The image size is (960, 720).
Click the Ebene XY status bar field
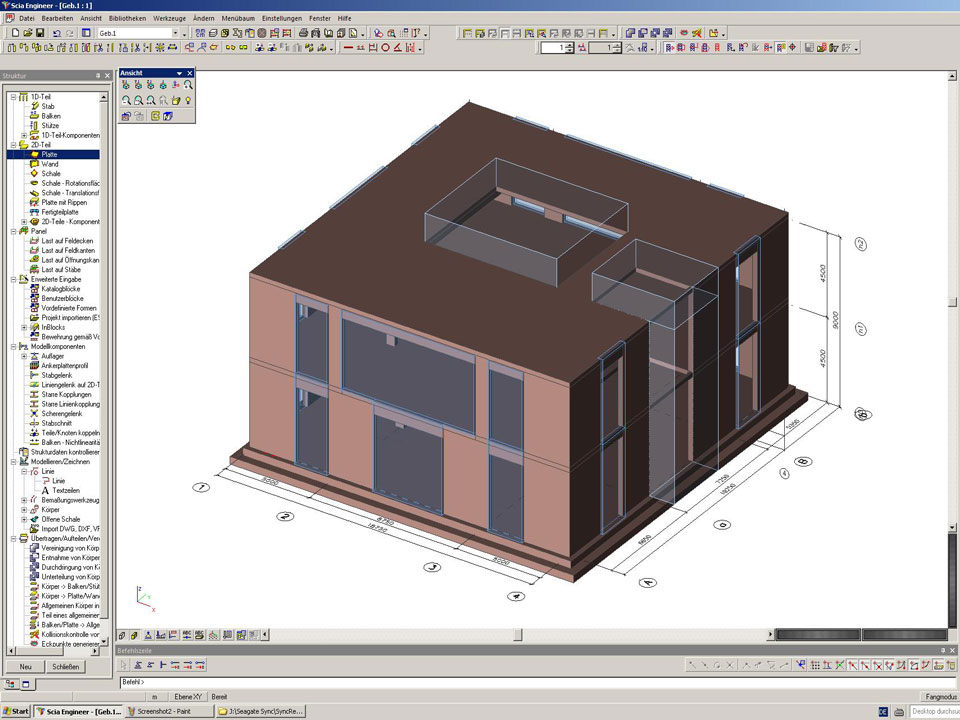click(190, 696)
